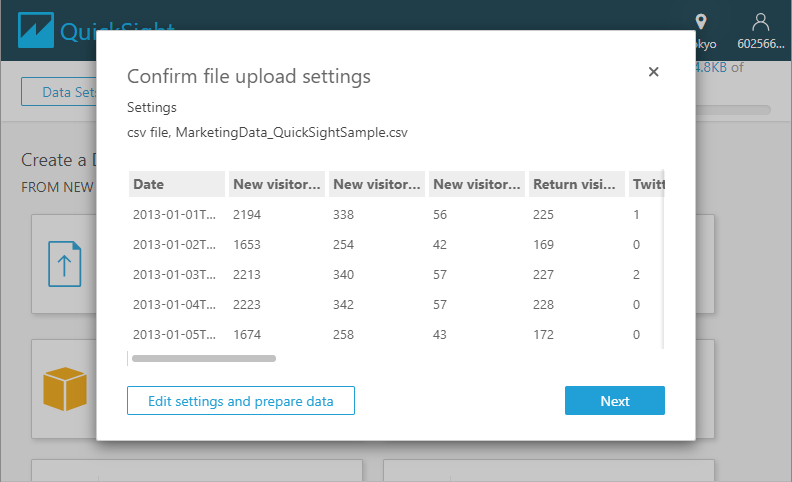
Task: Click the upload file arrow icon
Action: [65, 264]
